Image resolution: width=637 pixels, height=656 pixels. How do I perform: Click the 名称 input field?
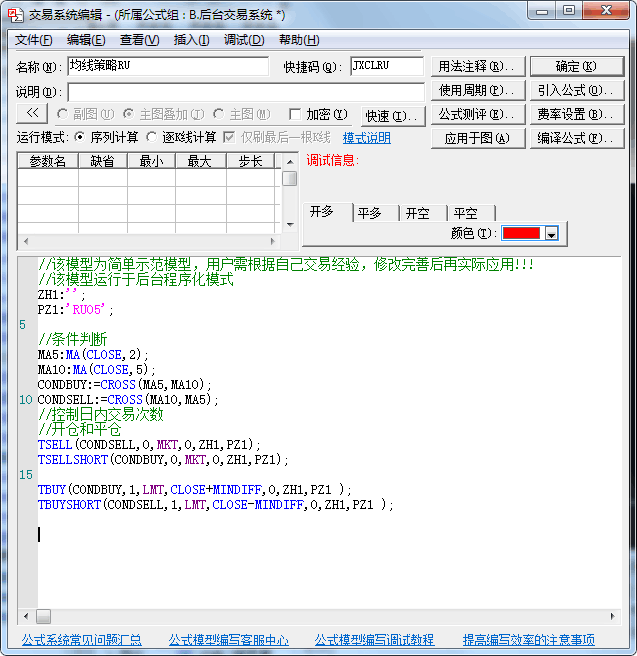(168, 66)
